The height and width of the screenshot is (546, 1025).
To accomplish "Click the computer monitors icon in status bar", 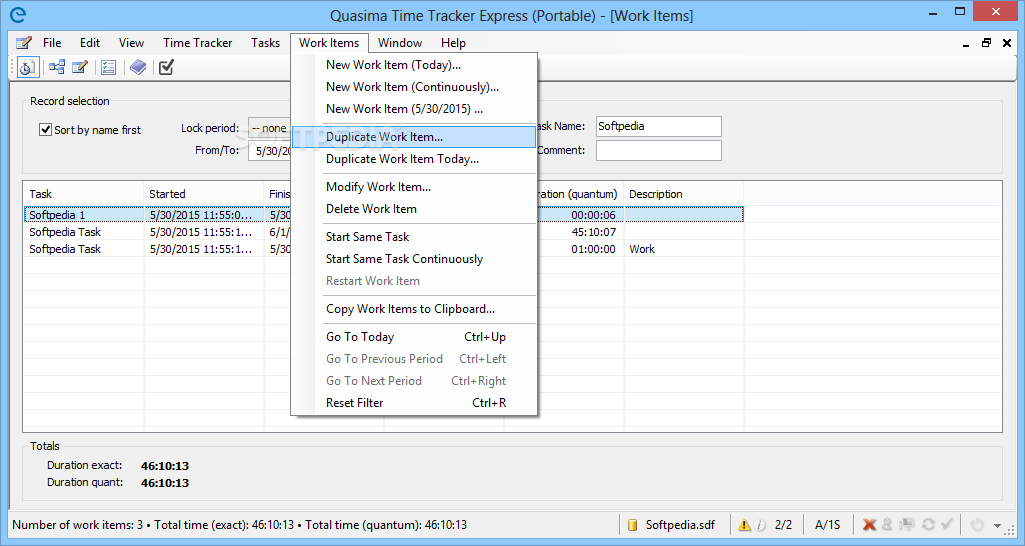I will 907,524.
